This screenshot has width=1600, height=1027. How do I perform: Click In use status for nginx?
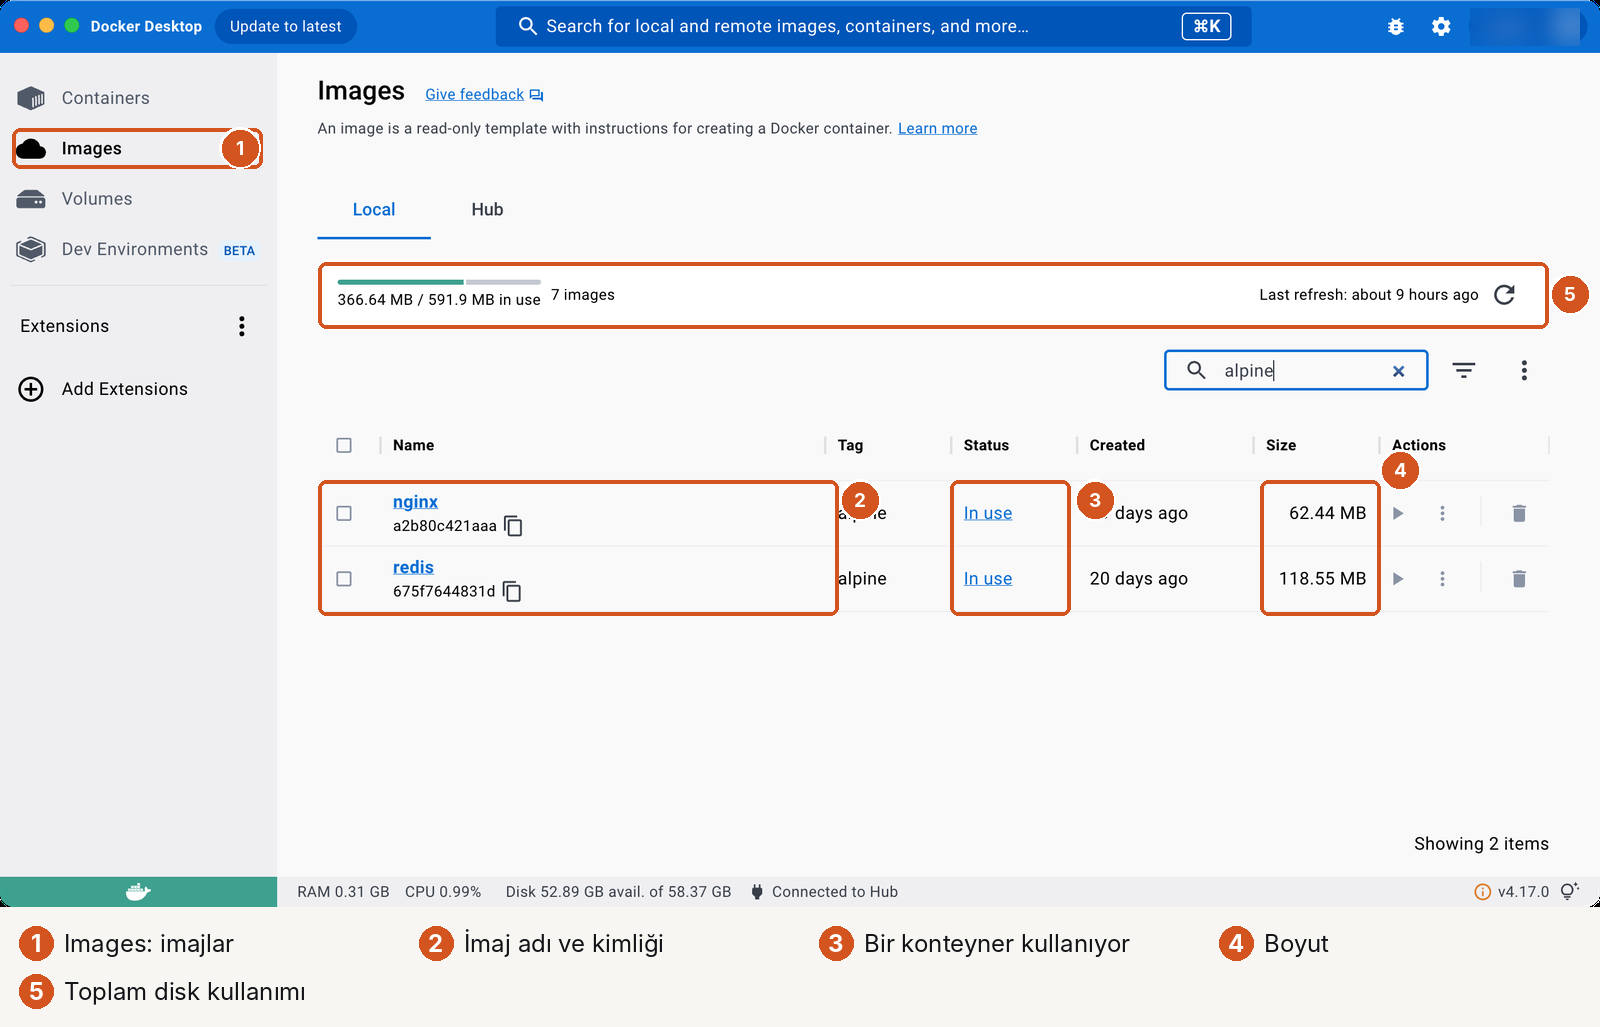(988, 513)
